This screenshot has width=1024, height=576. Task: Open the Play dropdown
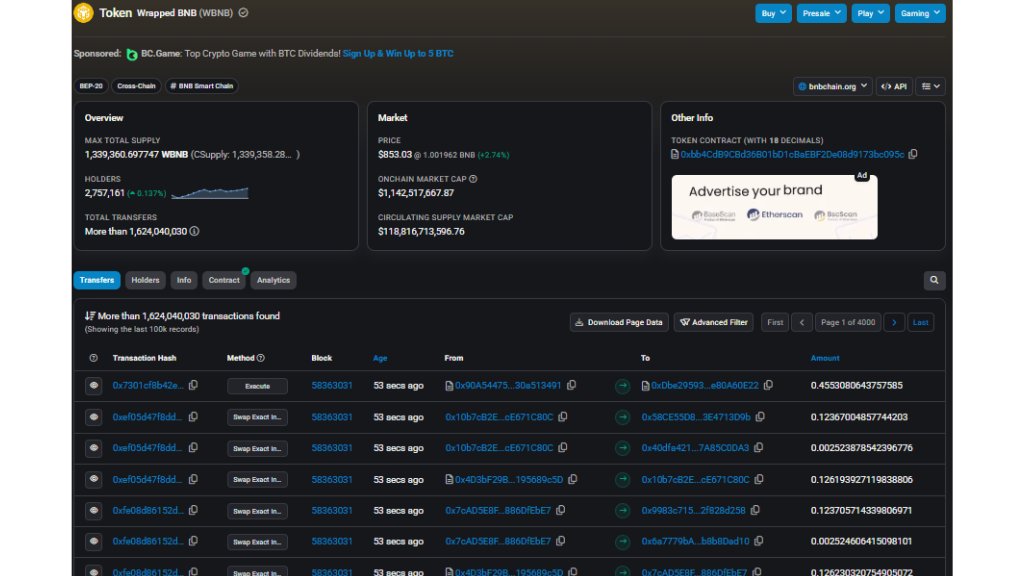point(871,13)
